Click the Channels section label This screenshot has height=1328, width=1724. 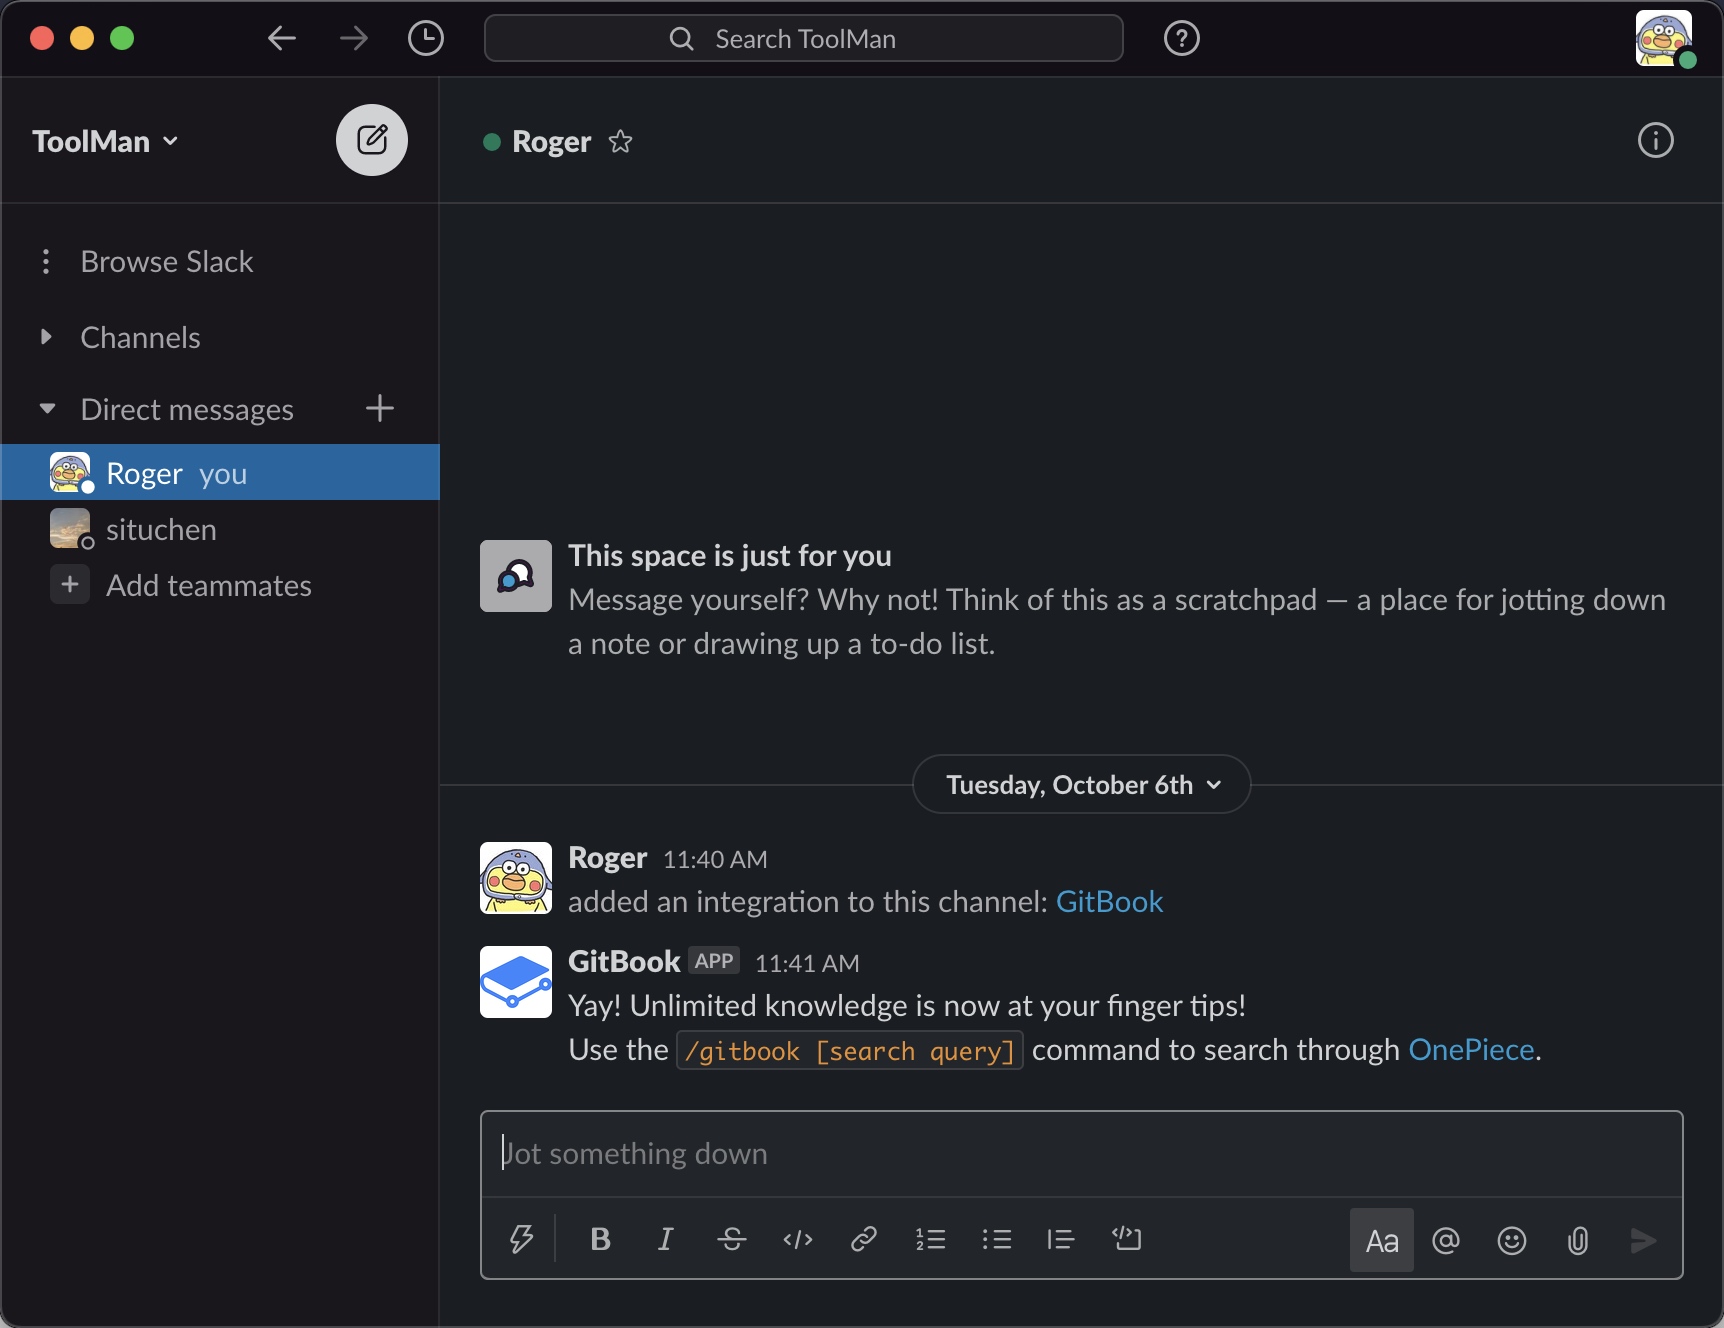pyautogui.click(x=141, y=337)
